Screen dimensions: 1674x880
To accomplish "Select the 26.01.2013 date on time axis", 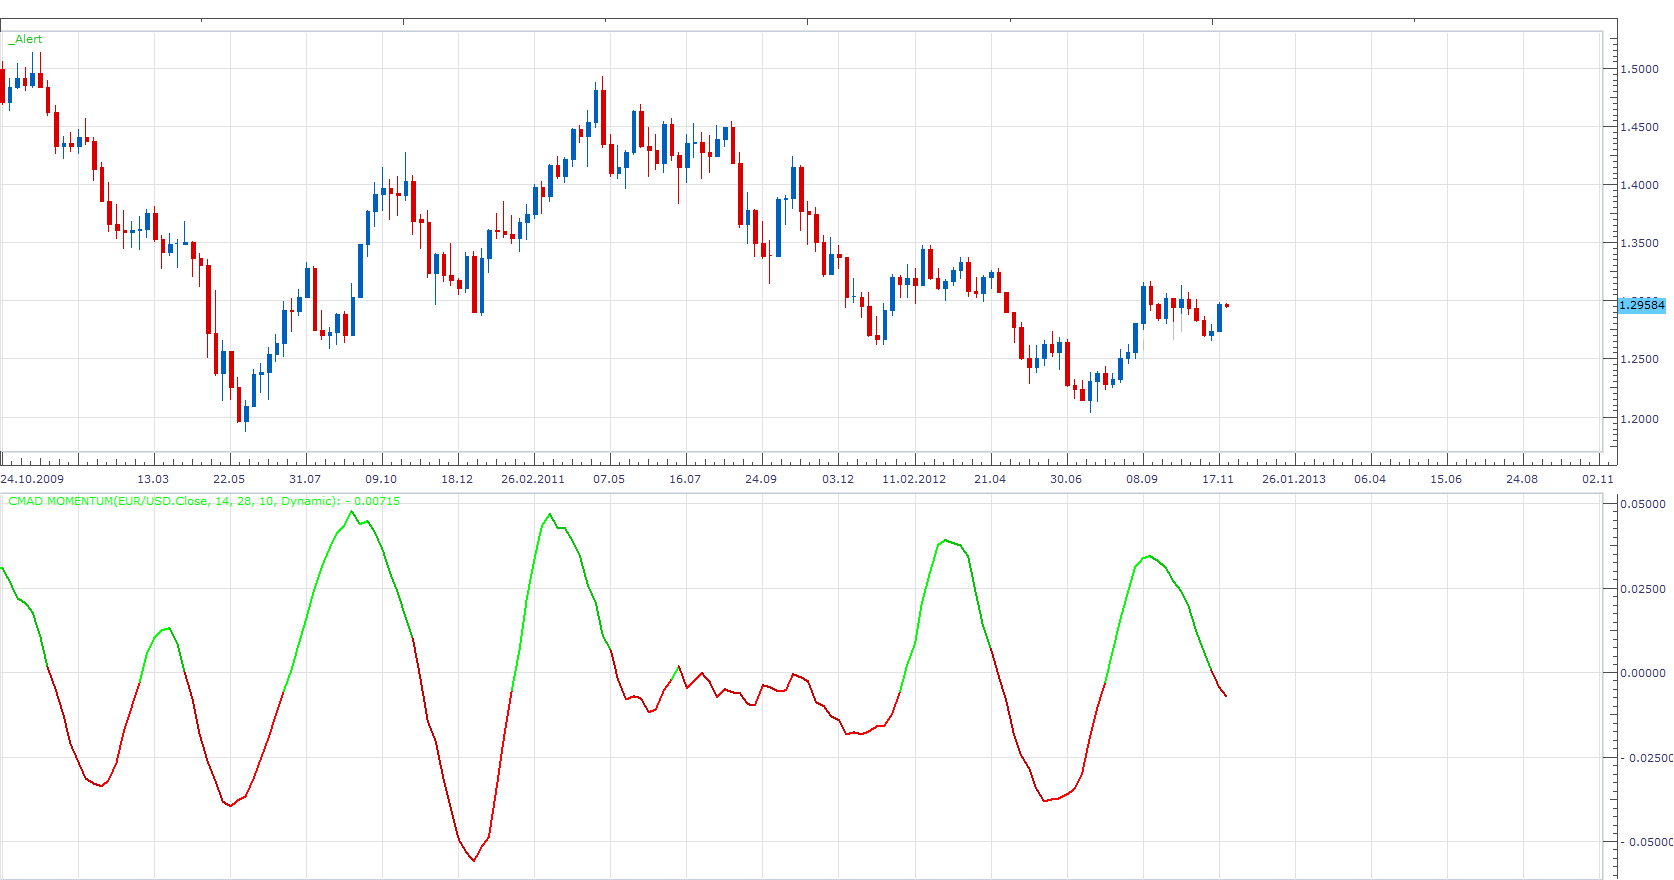I will (x=1294, y=479).
